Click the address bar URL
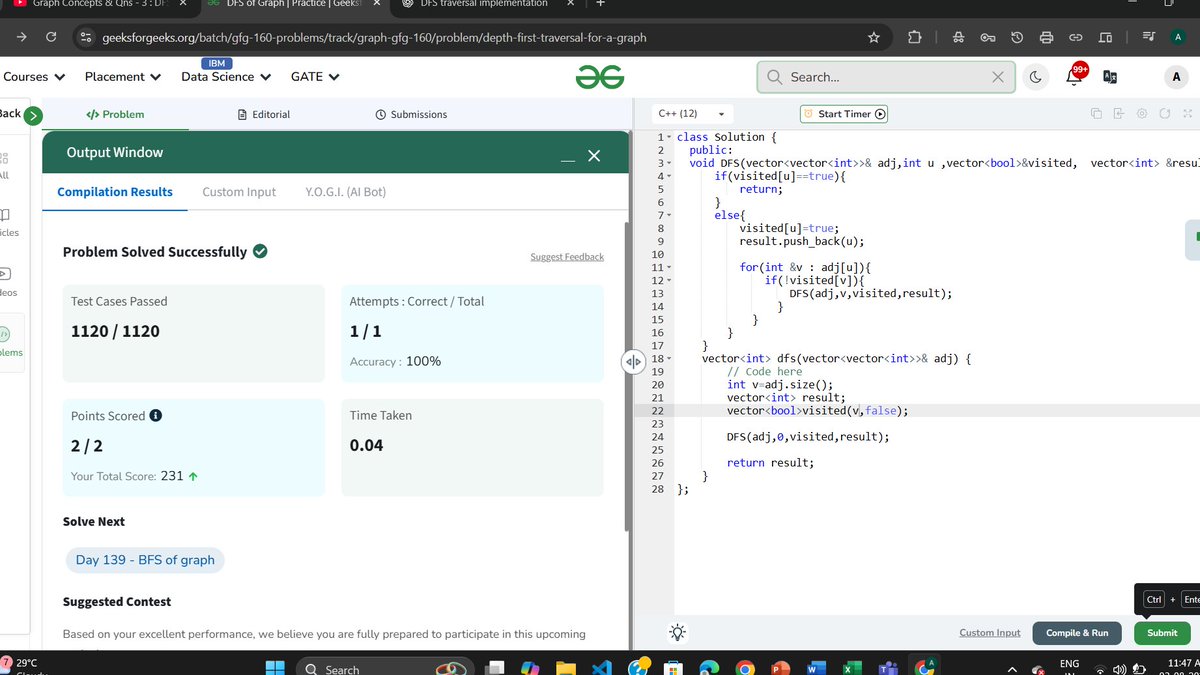The width and height of the screenshot is (1200, 675). click(x=375, y=38)
